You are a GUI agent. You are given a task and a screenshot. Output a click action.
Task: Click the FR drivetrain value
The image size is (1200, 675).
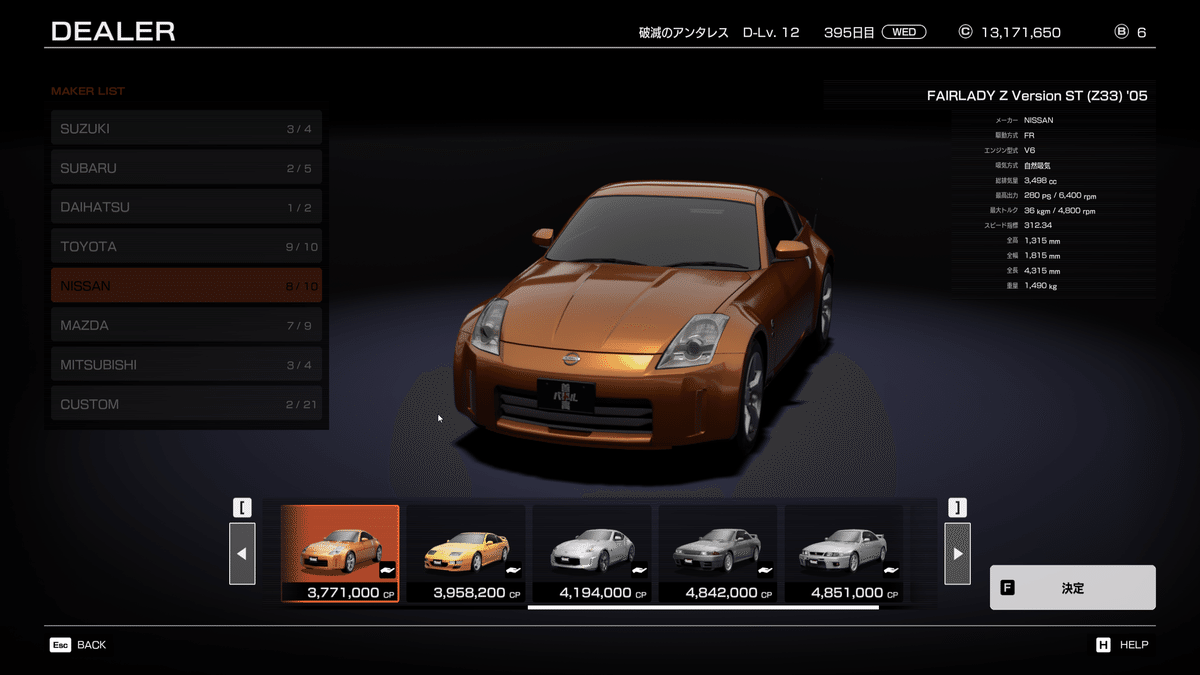1029,135
